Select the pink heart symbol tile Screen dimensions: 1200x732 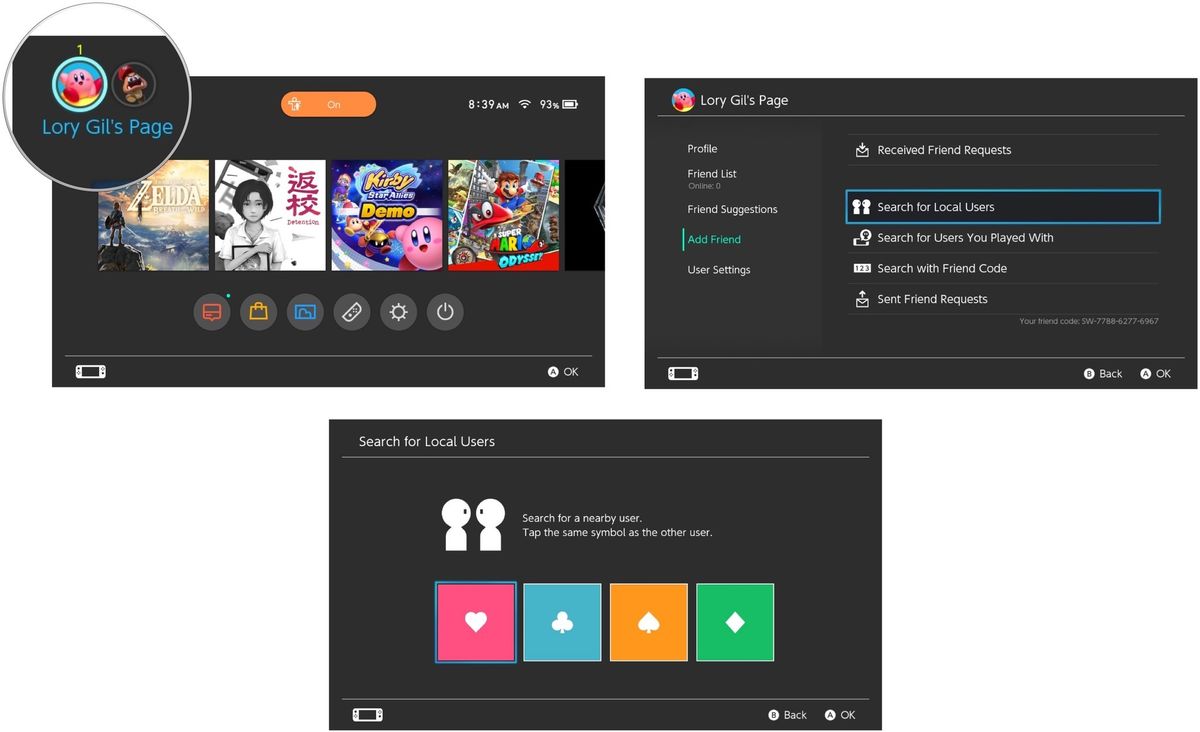[475, 622]
